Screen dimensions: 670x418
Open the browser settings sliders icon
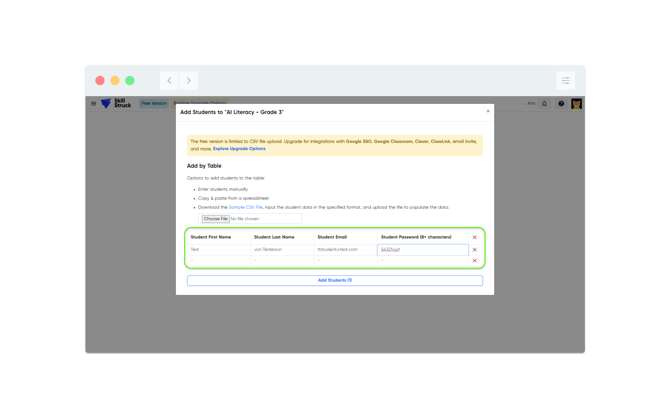565,80
